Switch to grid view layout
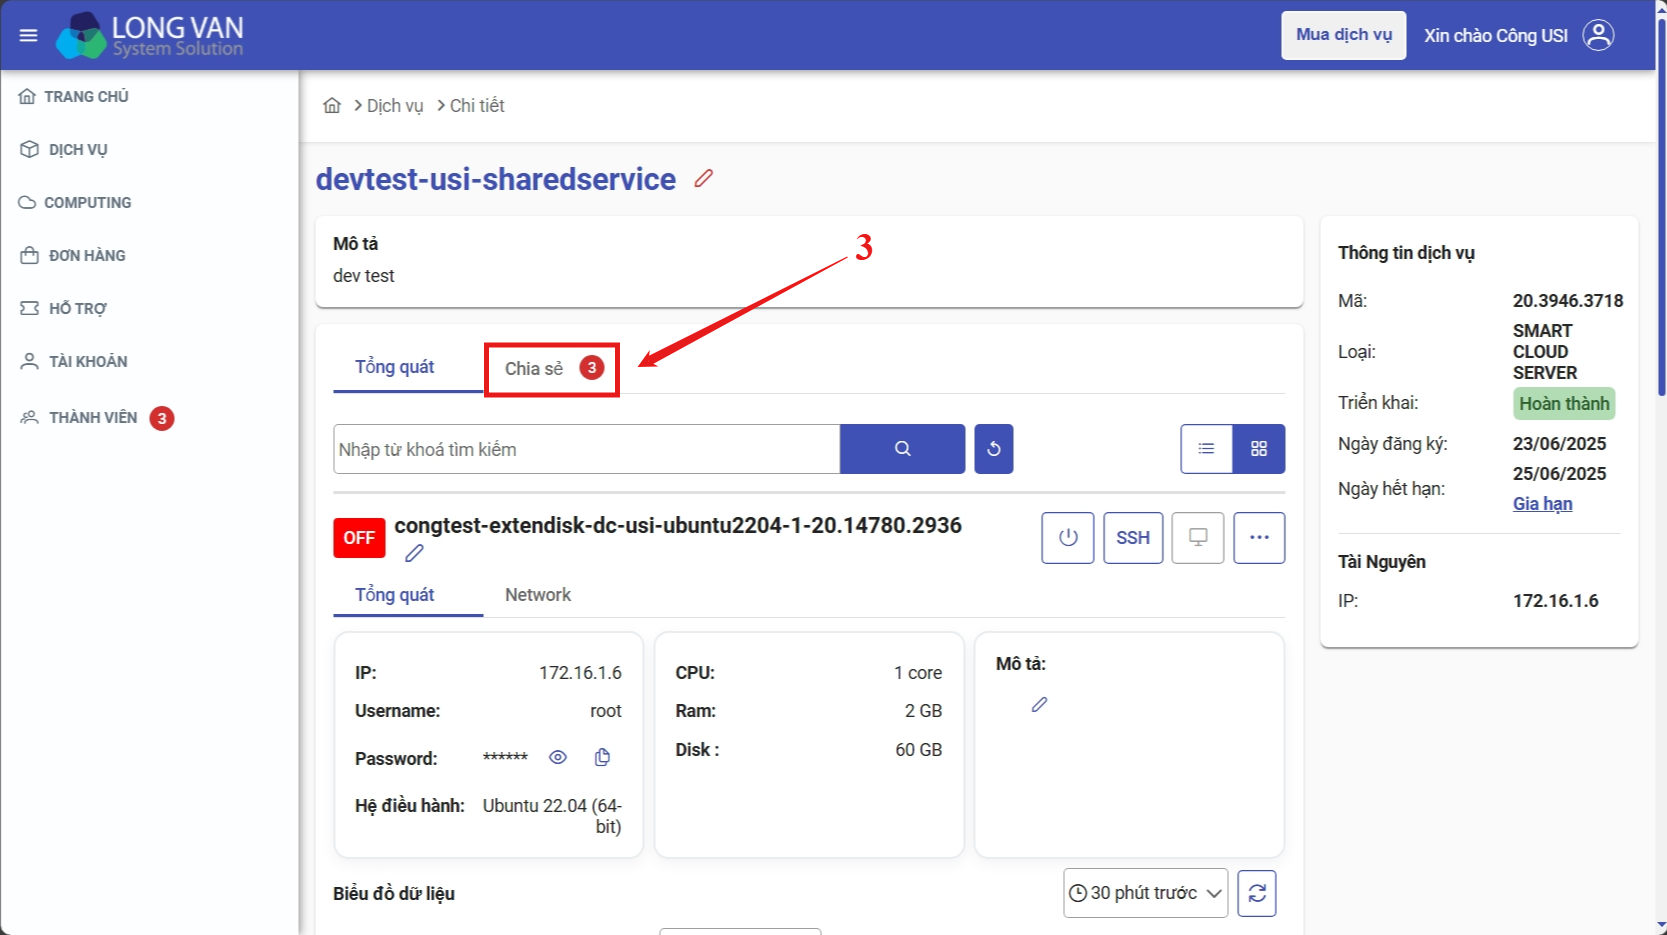1667x935 pixels. point(1259,449)
